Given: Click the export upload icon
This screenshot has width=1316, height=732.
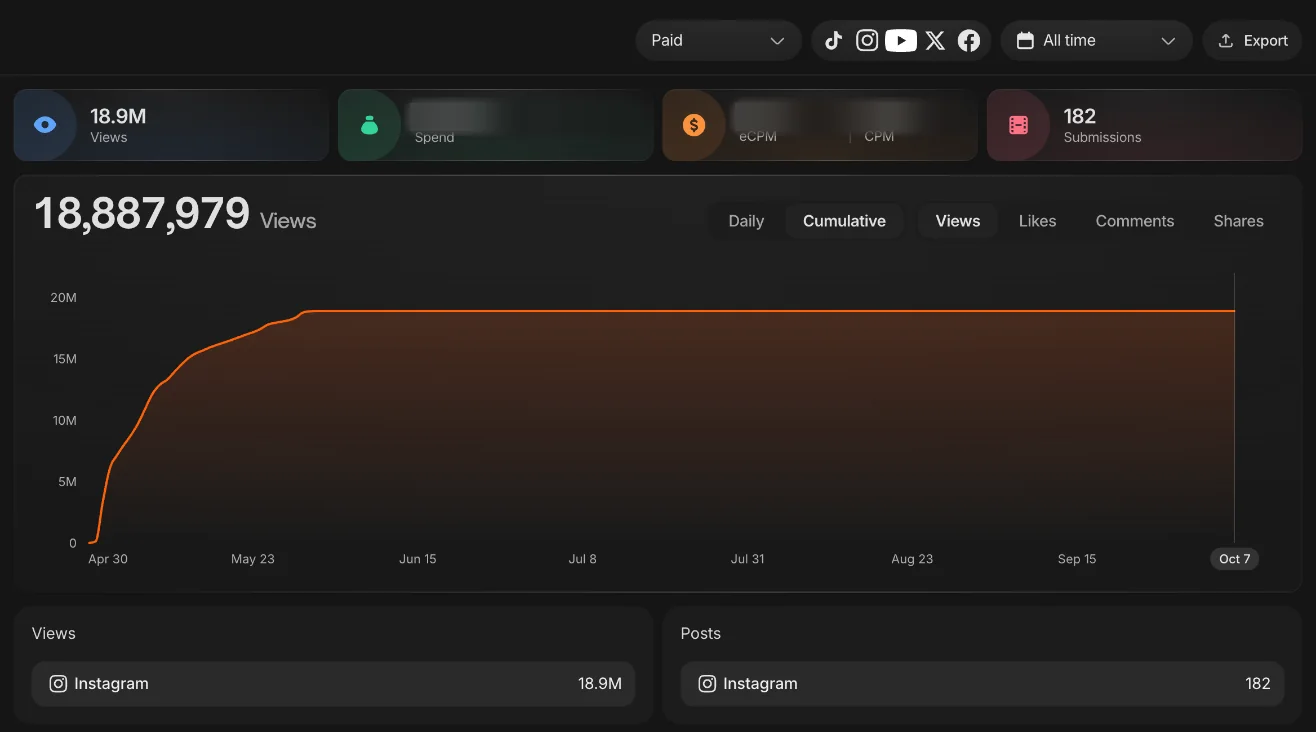Looking at the screenshot, I should [1225, 41].
